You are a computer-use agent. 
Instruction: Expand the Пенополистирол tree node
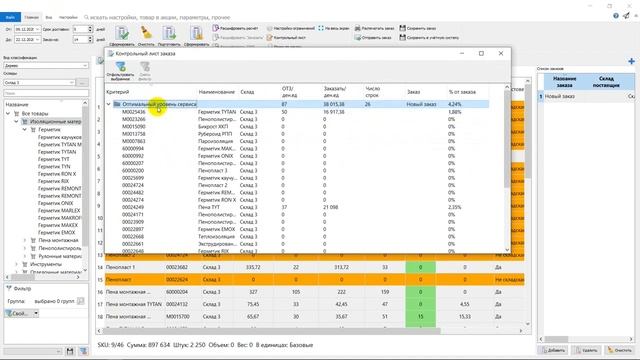tap(24, 248)
